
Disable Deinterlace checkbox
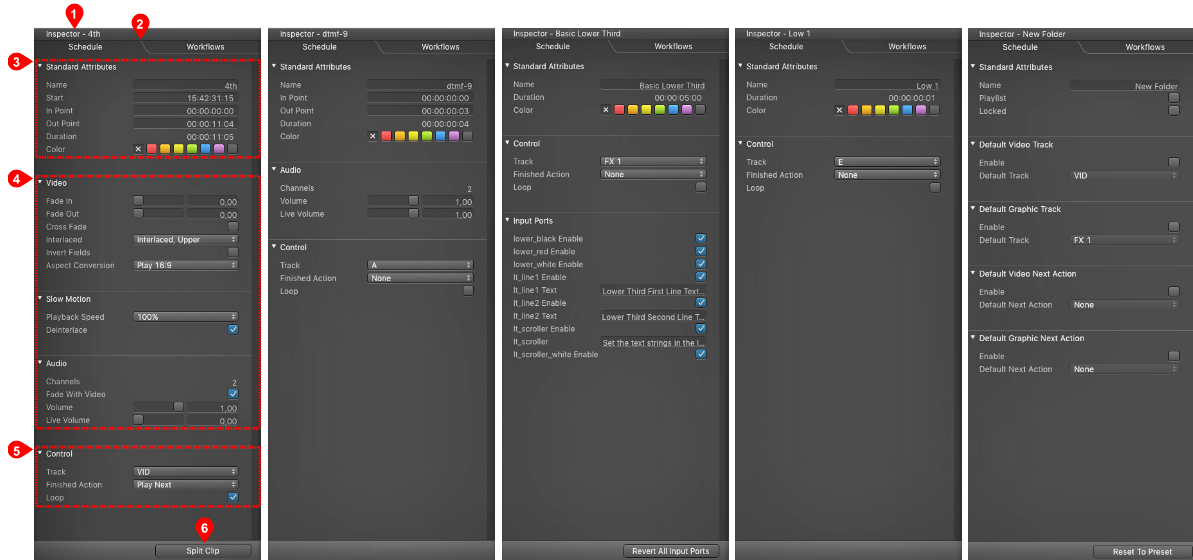pyautogui.click(x=233, y=329)
